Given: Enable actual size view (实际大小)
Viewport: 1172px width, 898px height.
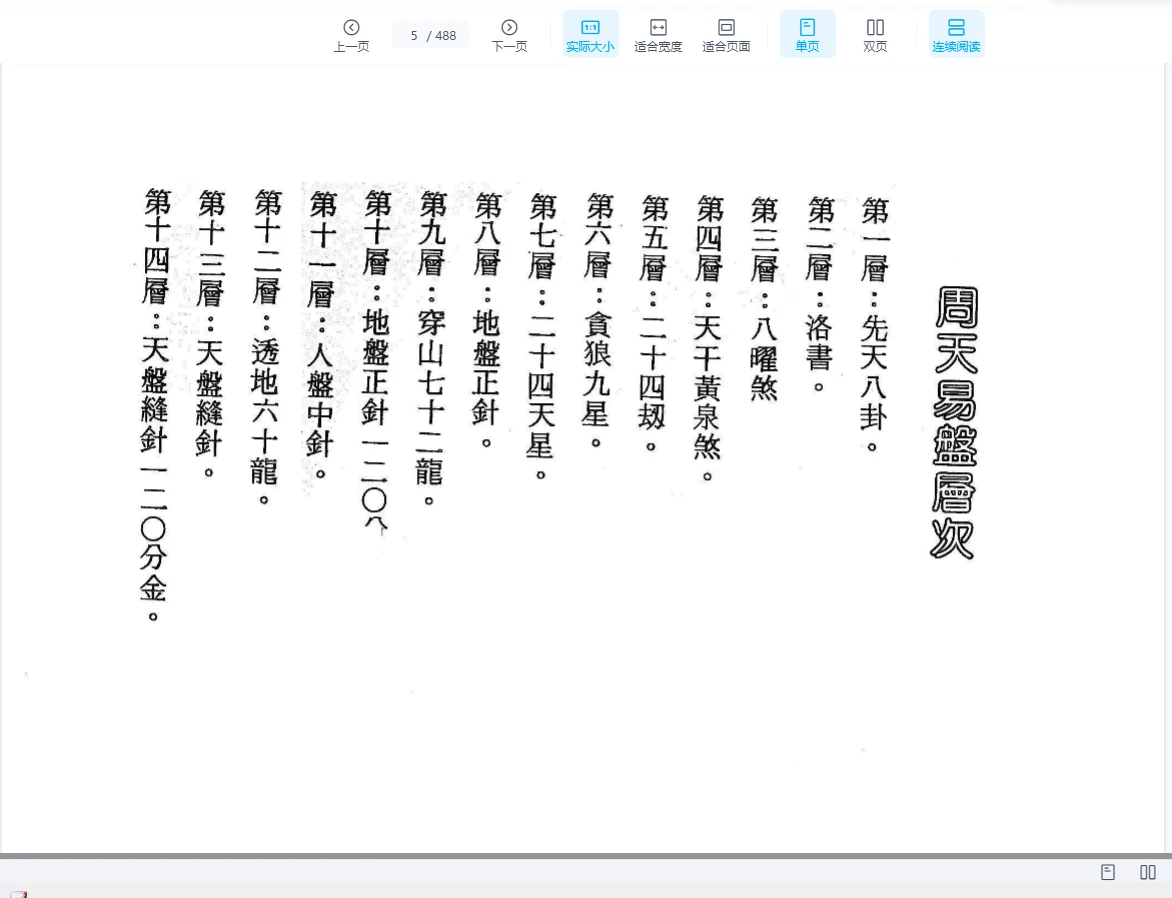Looking at the screenshot, I should tap(590, 35).
